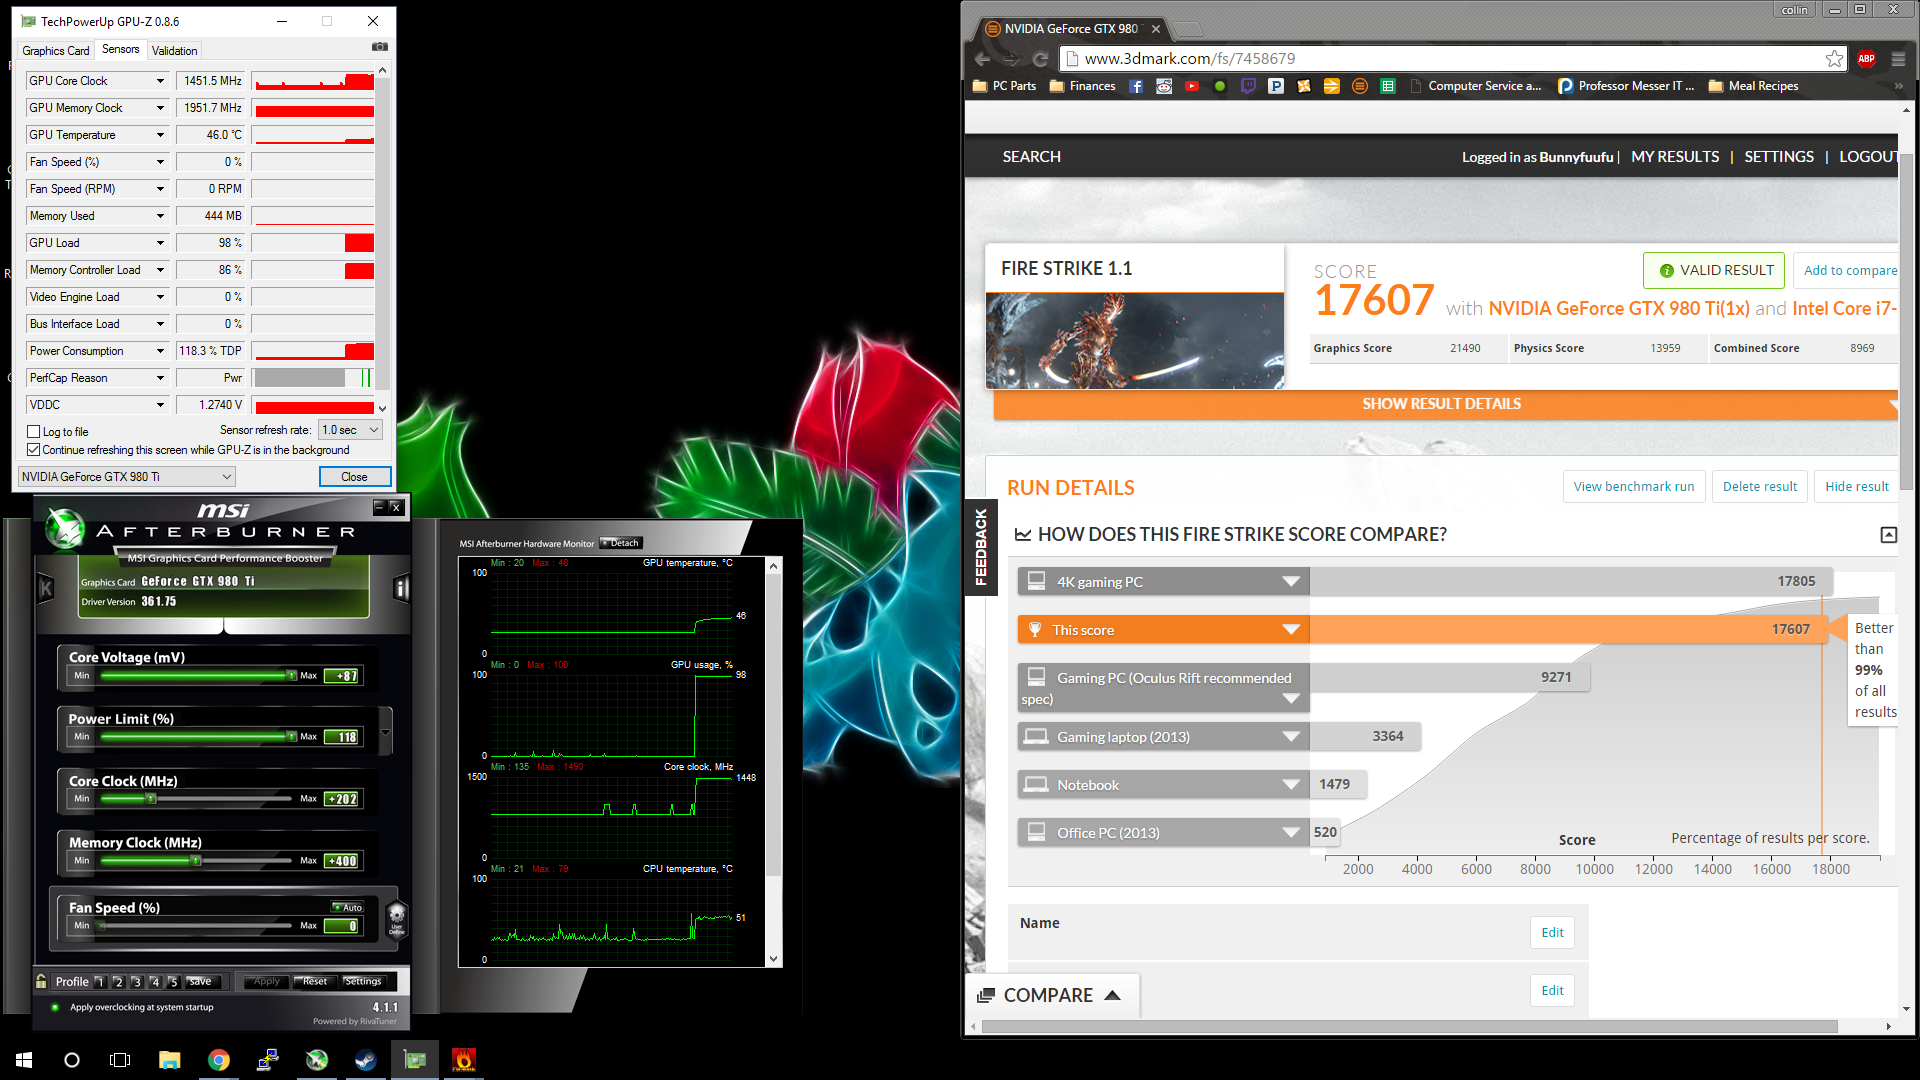Click View benchmark run button

click(x=1634, y=487)
